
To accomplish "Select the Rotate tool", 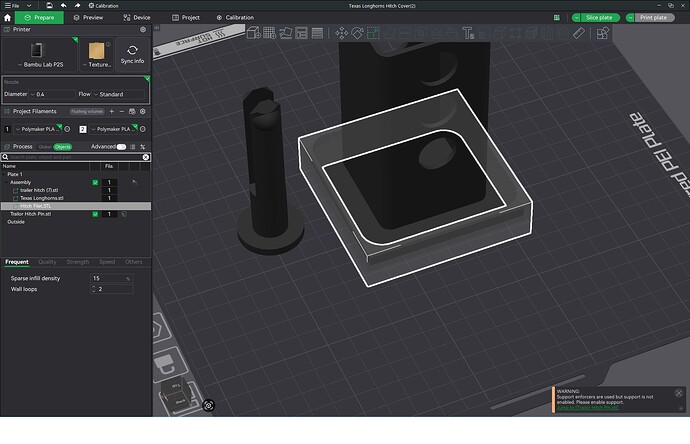I will point(357,33).
